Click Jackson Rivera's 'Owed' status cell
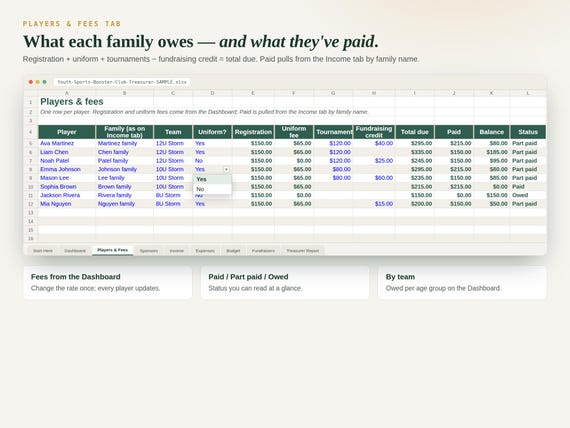Screen dimensions: 570x428 click(x=528, y=195)
